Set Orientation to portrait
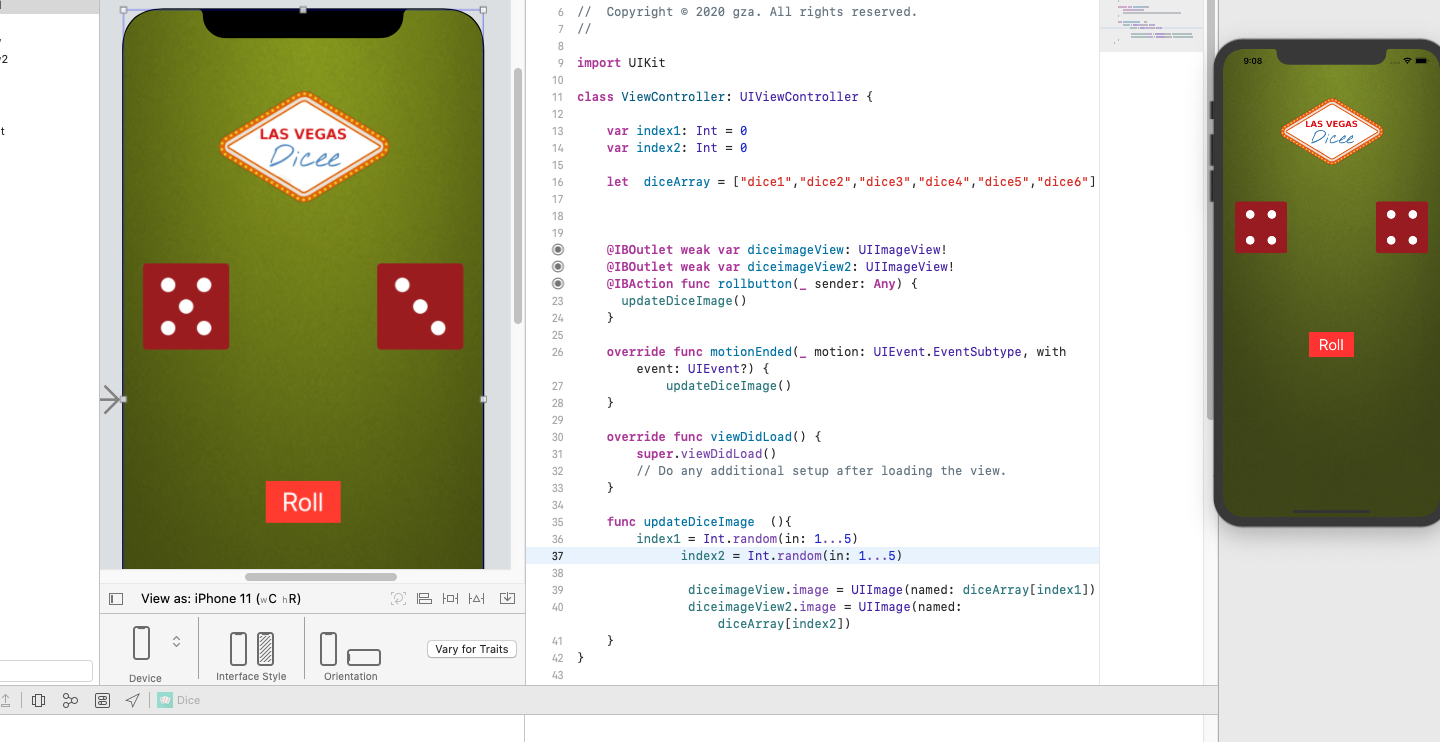1440x742 pixels. click(328, 649)
